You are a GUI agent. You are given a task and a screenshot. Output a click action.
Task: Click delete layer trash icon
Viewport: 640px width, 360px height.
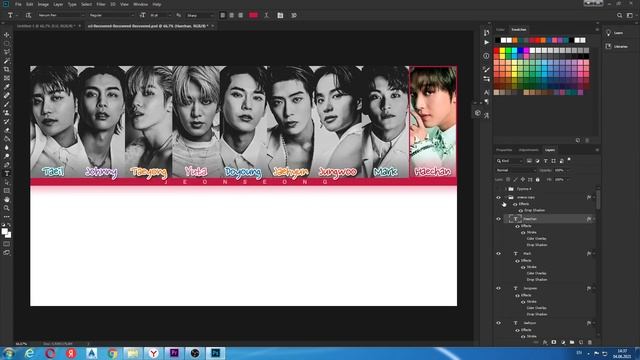click(590, 342)
